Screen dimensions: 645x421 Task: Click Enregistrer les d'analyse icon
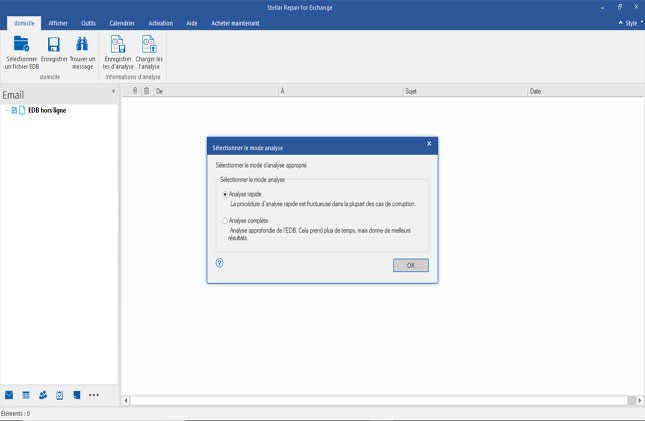tap(118, 44)
